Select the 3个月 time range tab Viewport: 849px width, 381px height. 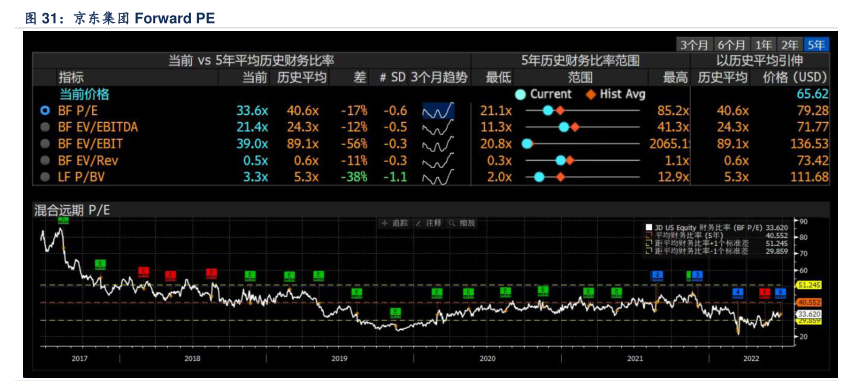pyautogui.click(x=694, y=45)
